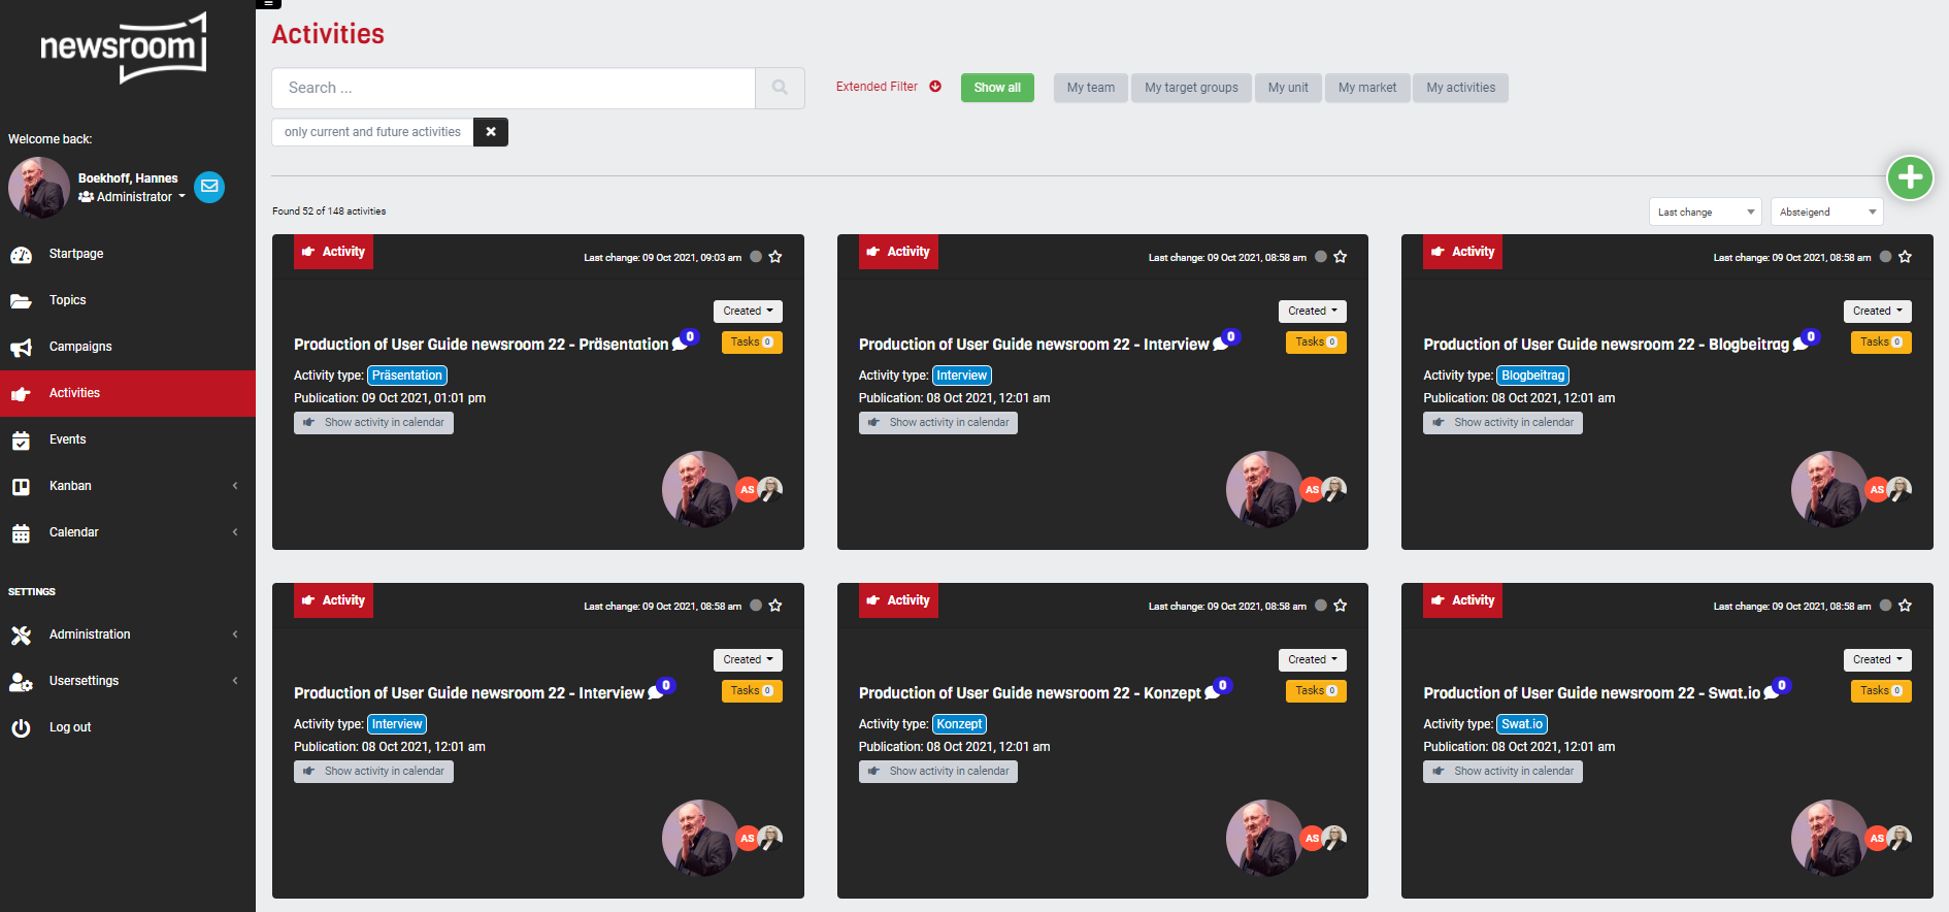Filter by My market
1949x912 pixels.
point(1367,88)
